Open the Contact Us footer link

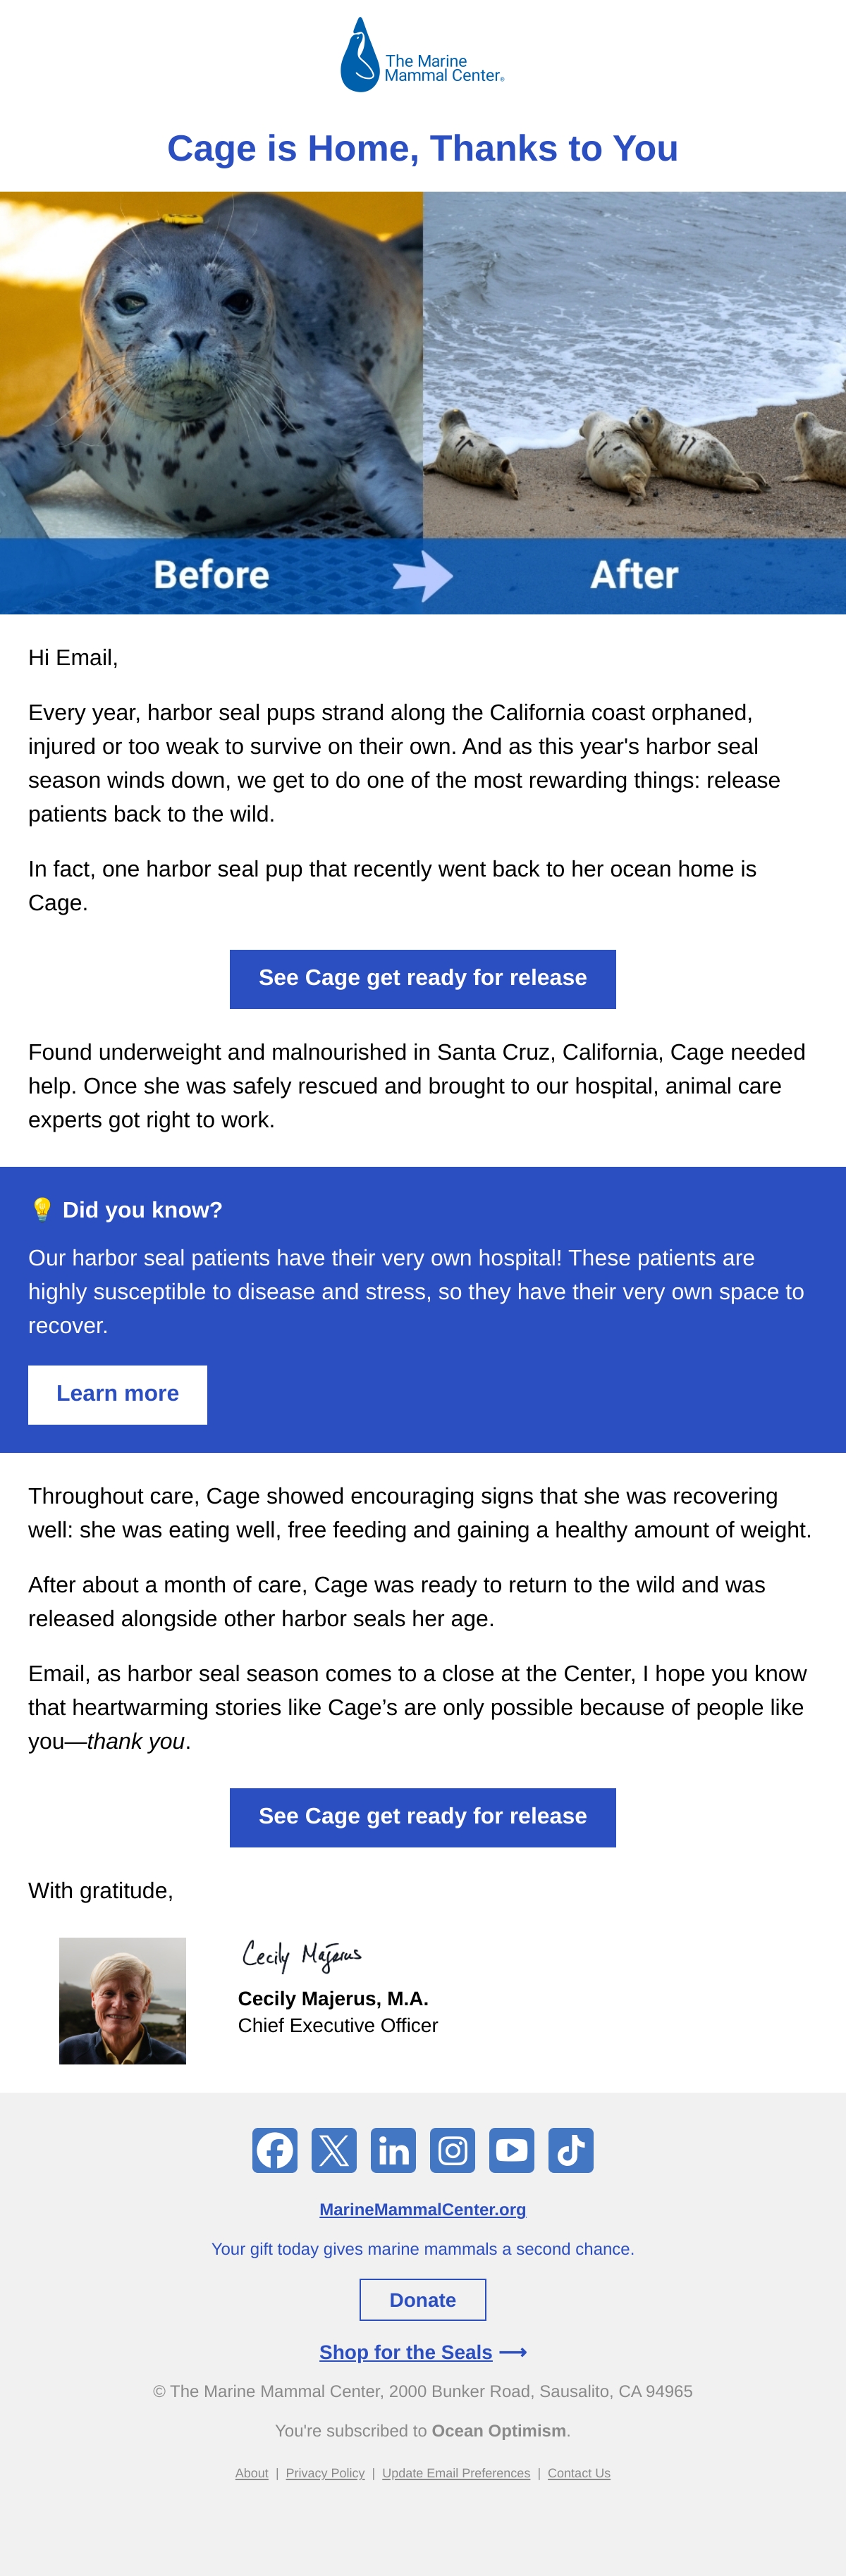(579, 2473)
